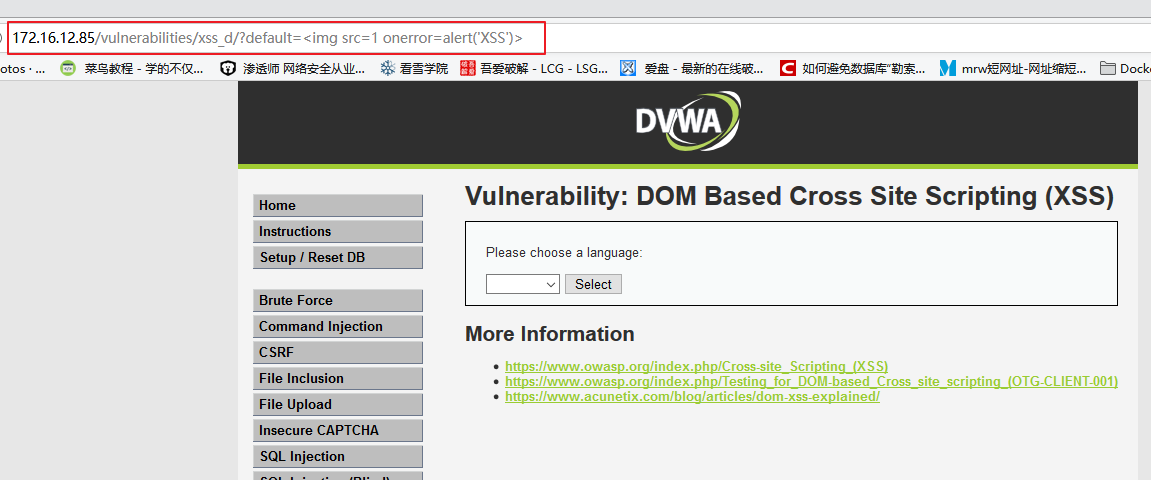Open the 菜鸟教程 bookmark icon
This screenshot has height=480, width=1151.
[x=68, y=69]
